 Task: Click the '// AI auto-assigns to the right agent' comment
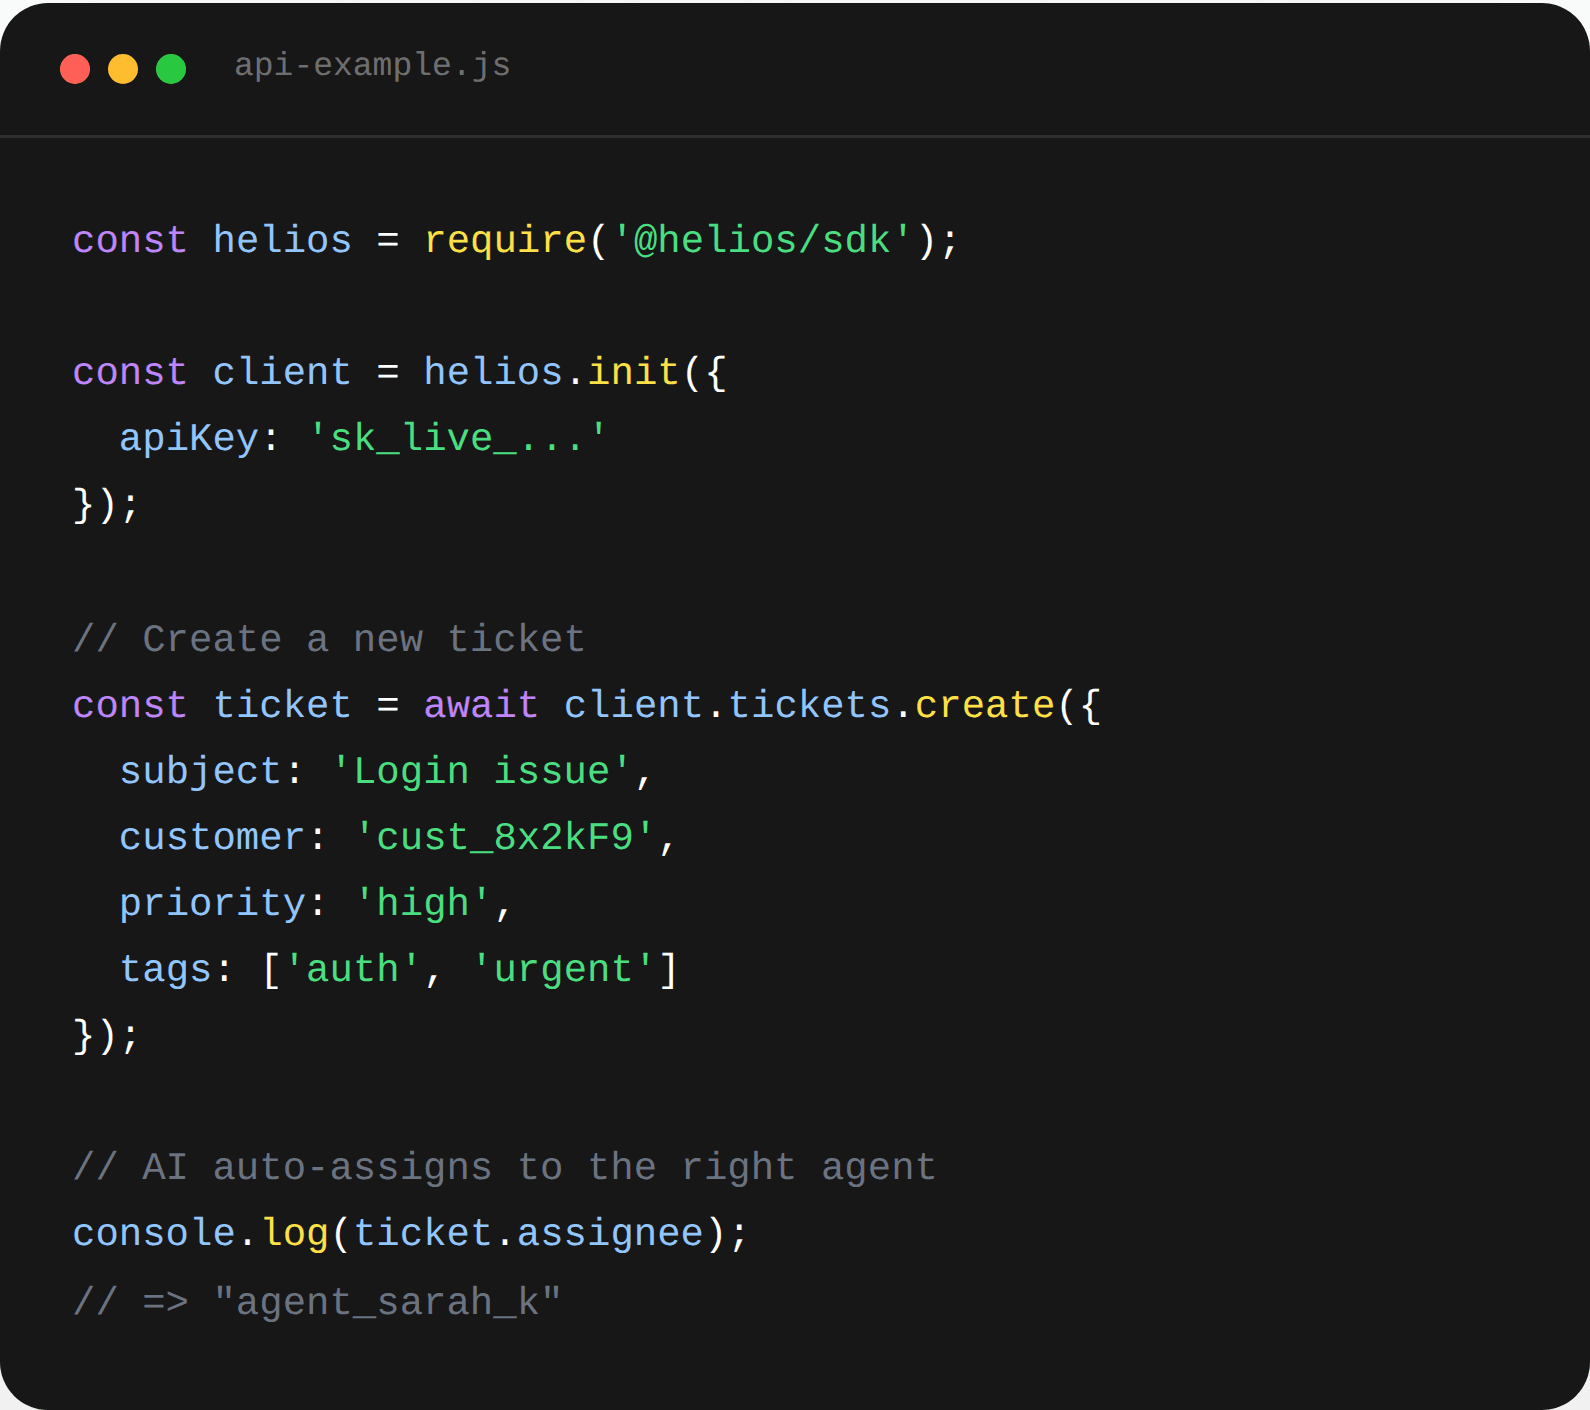pyautogui.click(x=505, y=1168)
